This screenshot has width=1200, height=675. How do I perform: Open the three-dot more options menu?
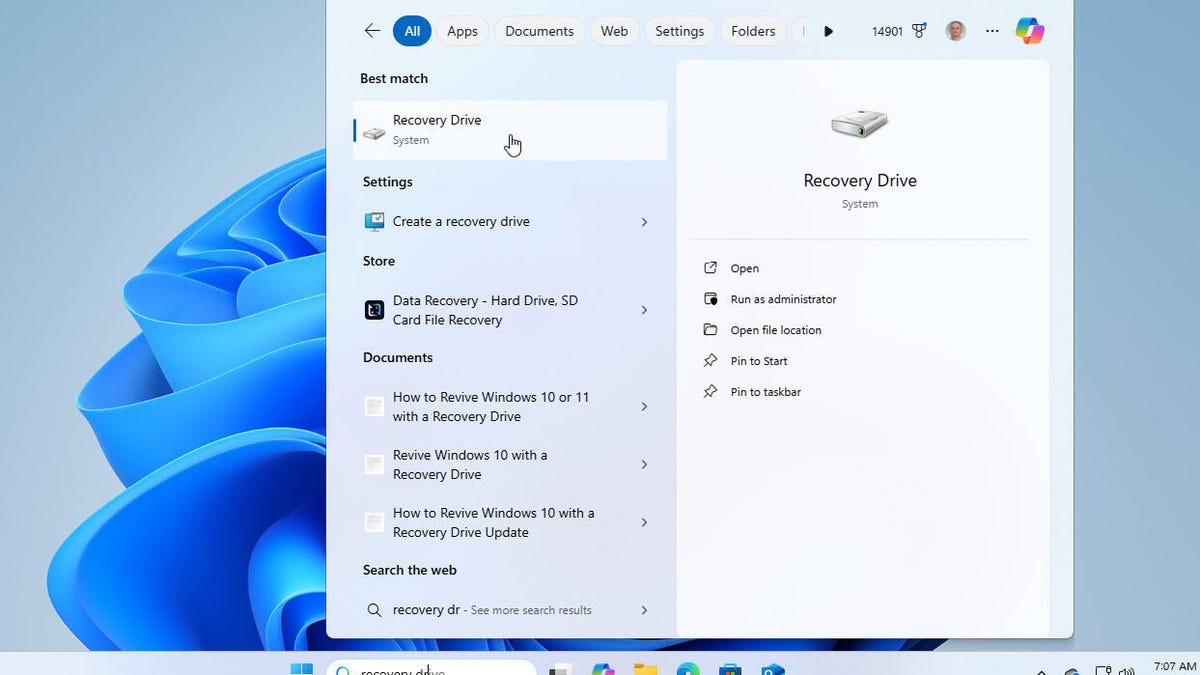992,31
